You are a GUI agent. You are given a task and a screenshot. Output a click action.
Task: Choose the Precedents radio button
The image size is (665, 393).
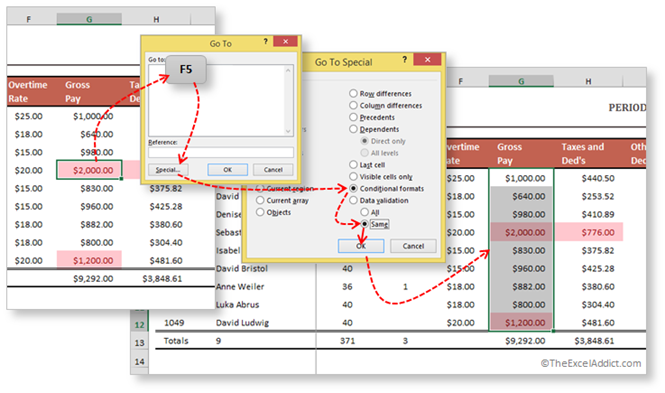[x=353, y=117]
